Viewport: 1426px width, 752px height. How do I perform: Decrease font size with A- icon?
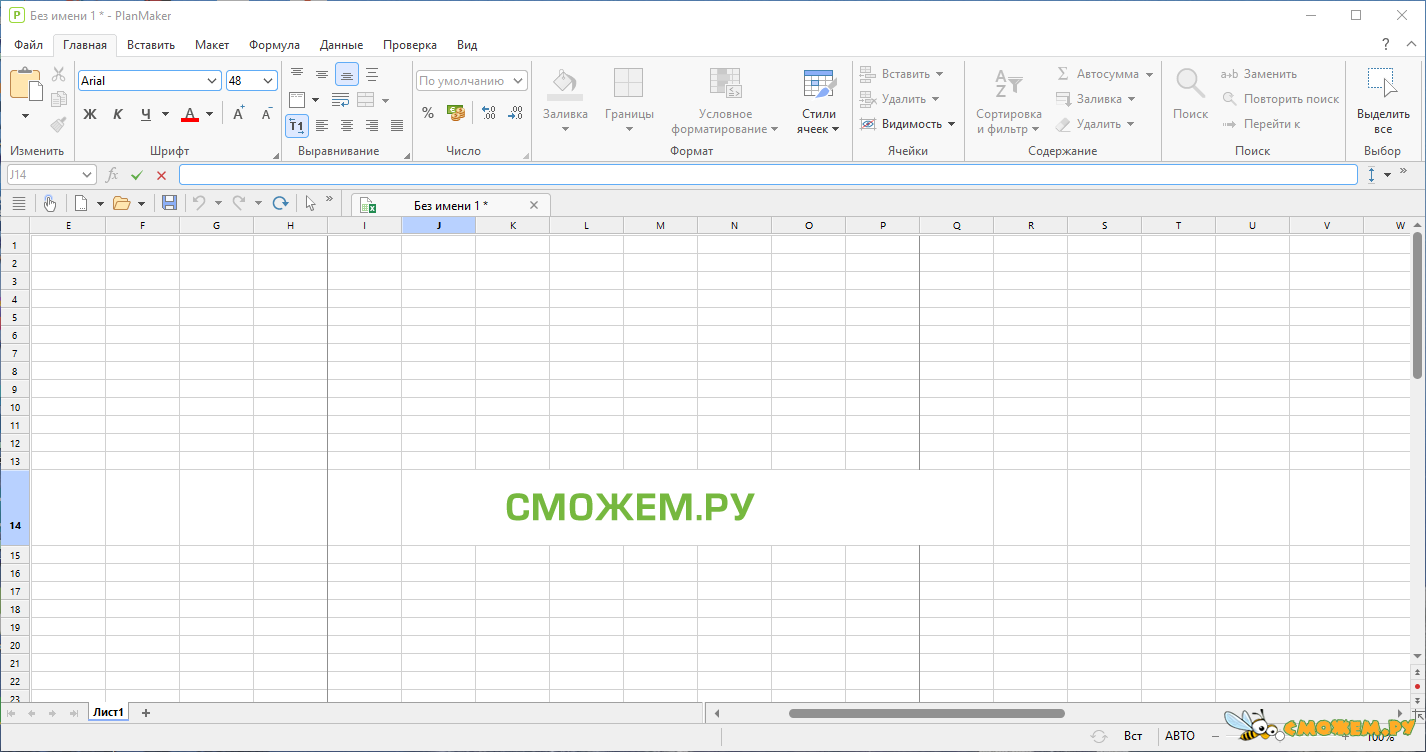click(266, 114)
